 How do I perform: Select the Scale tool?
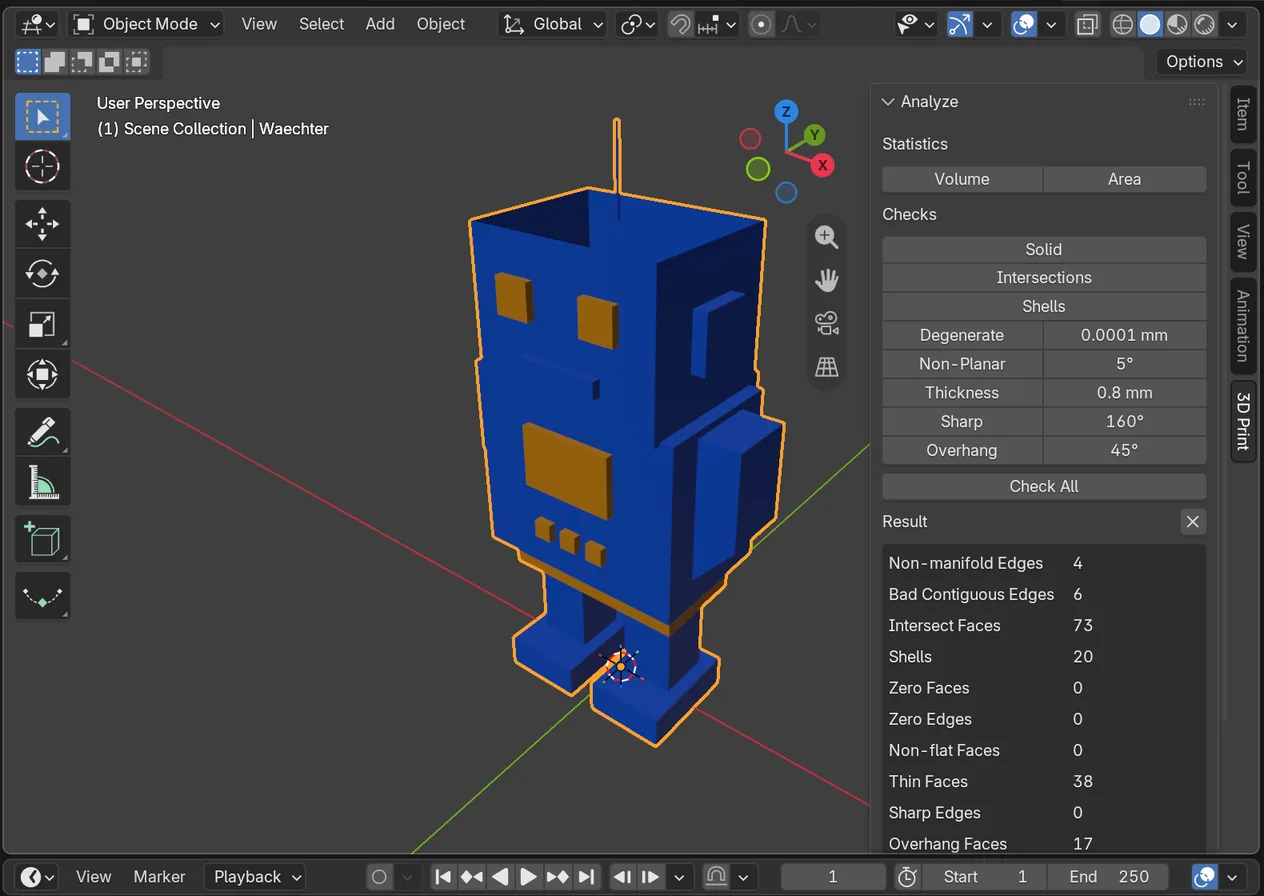pyautogui.click(x=42, y=324)
